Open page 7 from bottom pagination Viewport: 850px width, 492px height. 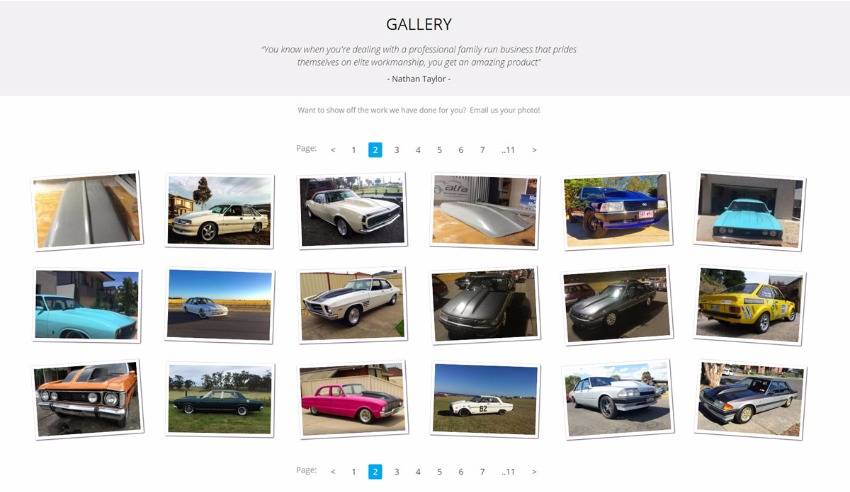[482, 472]
